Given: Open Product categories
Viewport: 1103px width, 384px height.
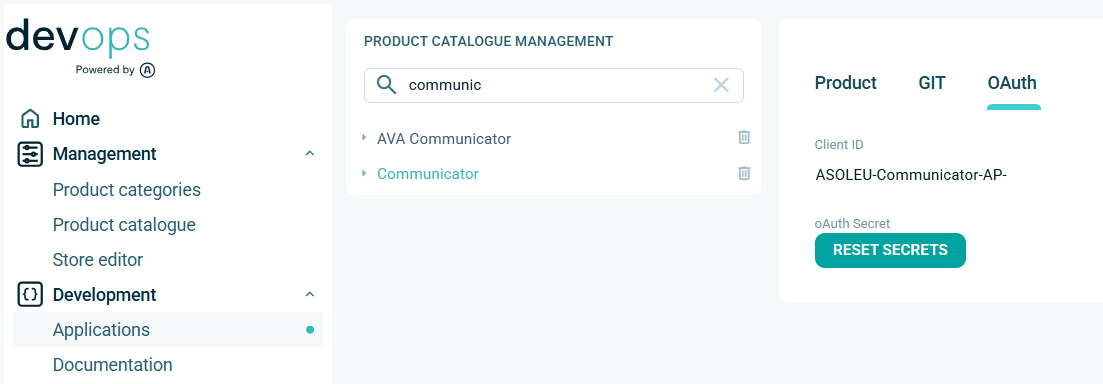Looking at the screenshot, I should [127, 190].
